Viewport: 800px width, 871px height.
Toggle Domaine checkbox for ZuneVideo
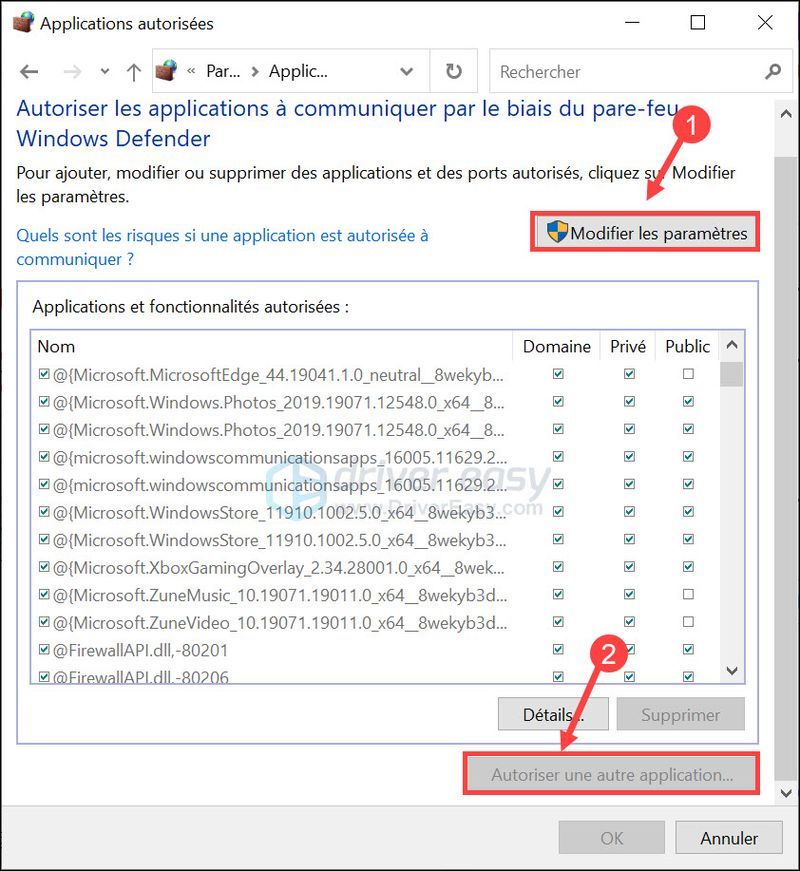[x=558, y=622]
